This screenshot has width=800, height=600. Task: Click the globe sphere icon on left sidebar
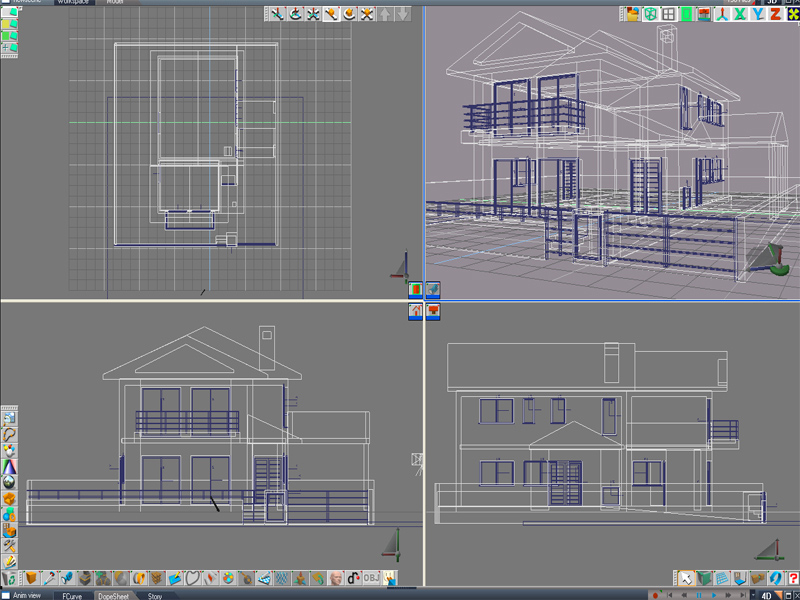[x=10, y=482]
